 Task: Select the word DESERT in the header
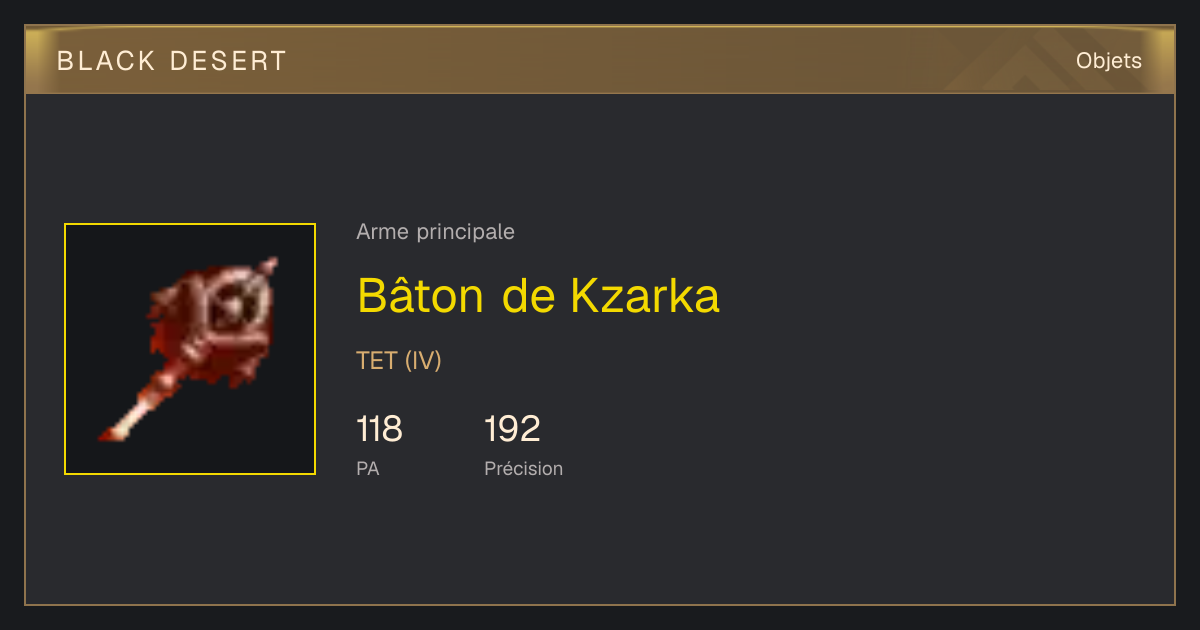pyautogui.click(x=228, y=61)
